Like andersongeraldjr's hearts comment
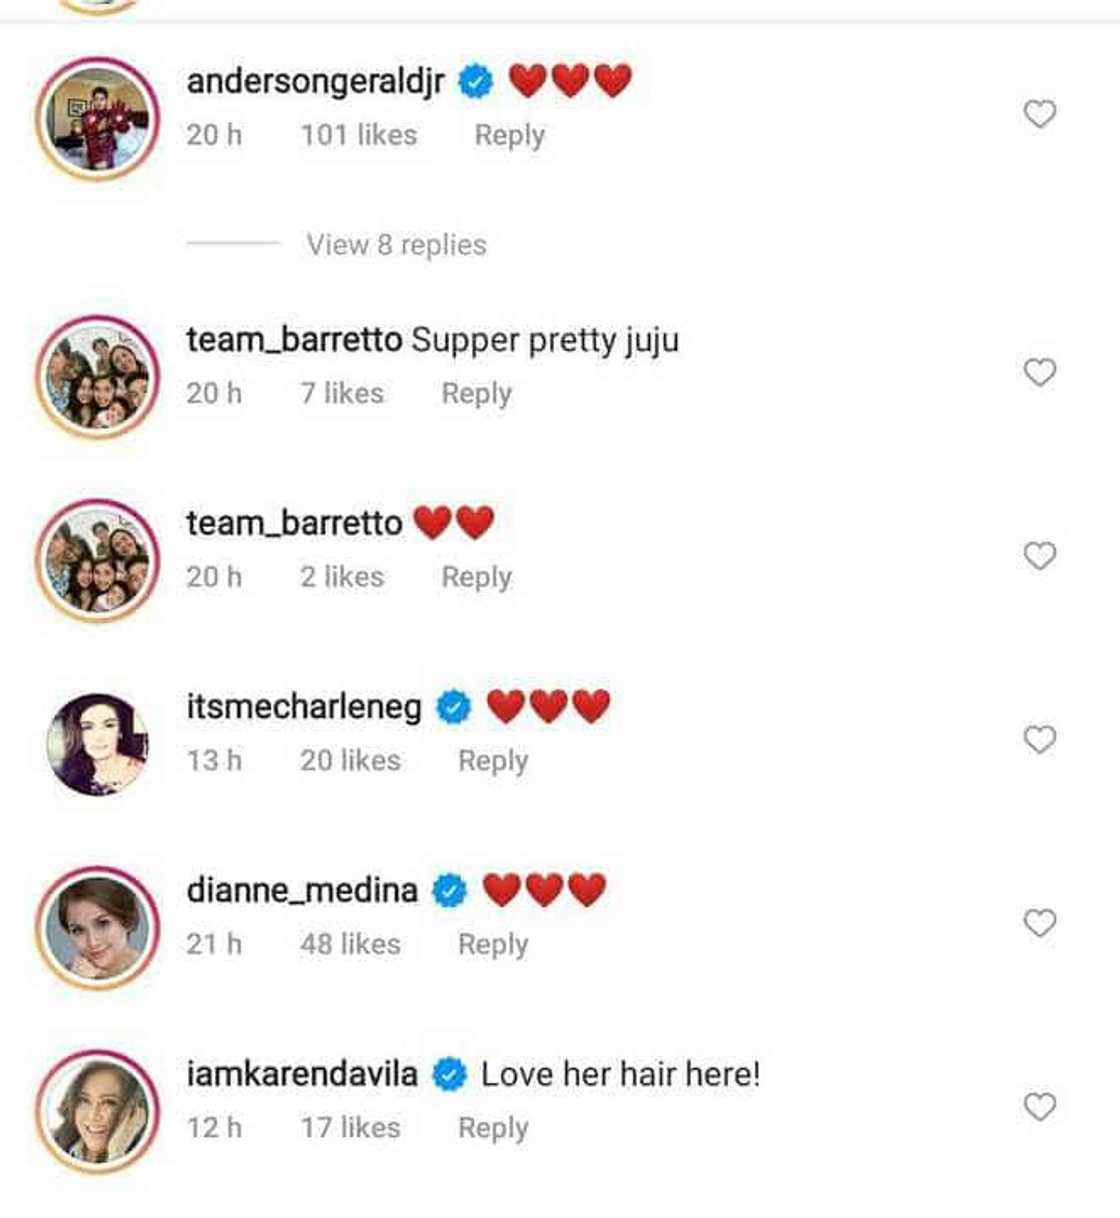 [x=1040, y=114]
